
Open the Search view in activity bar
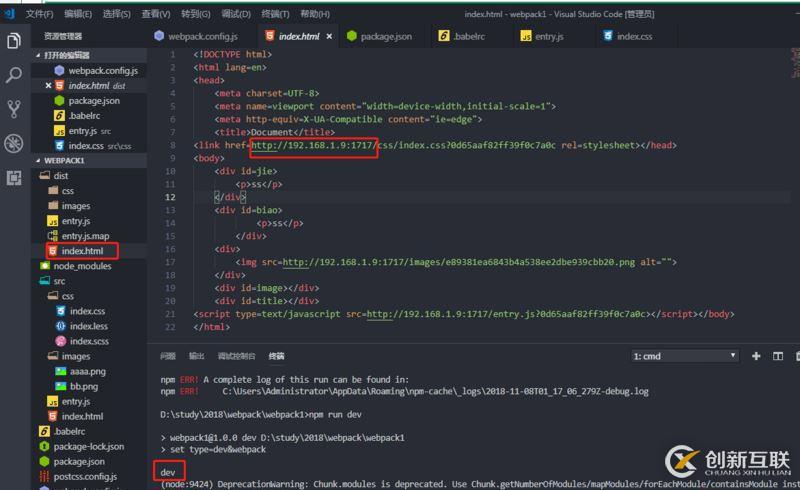tap(14, 75)
